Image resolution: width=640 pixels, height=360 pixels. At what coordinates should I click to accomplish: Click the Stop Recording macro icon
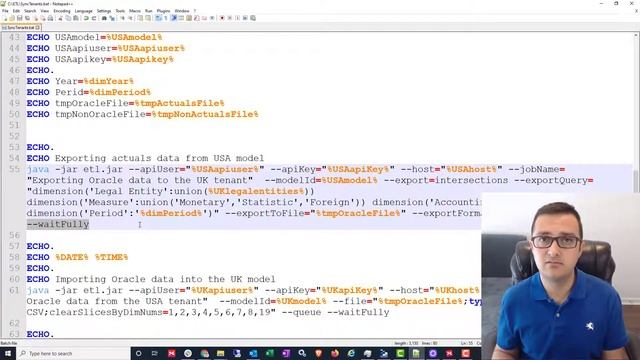229,18
